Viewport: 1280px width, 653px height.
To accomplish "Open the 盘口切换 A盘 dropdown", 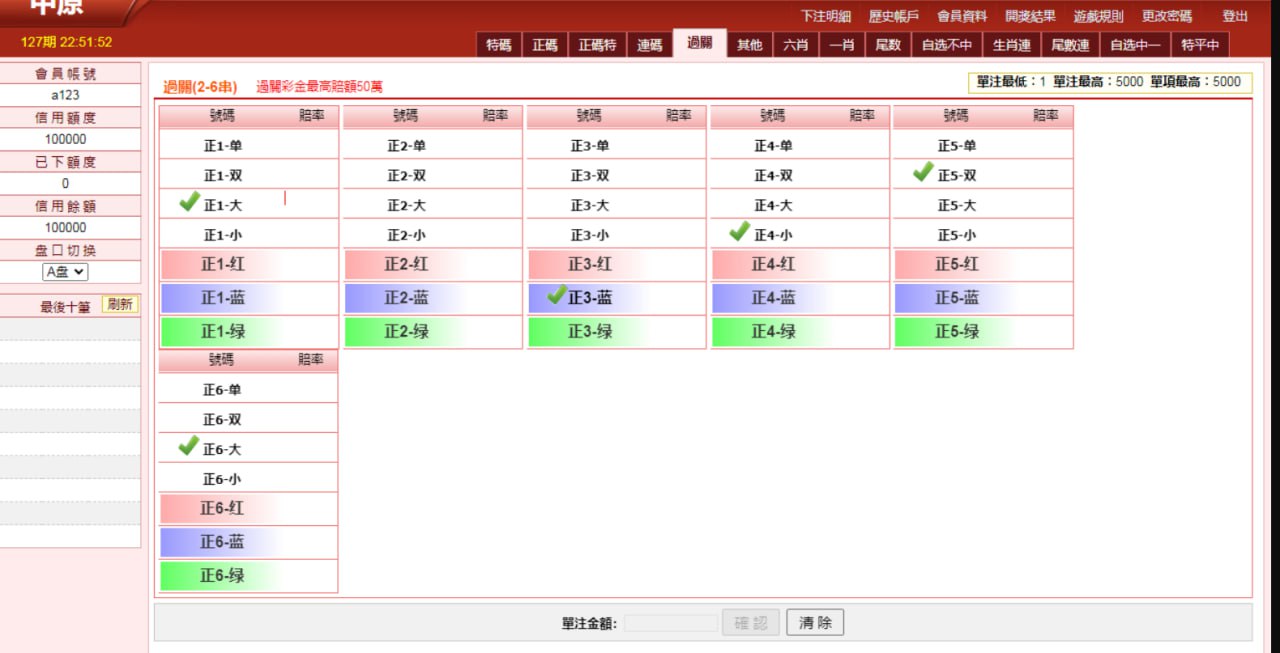I will [65, 272].
